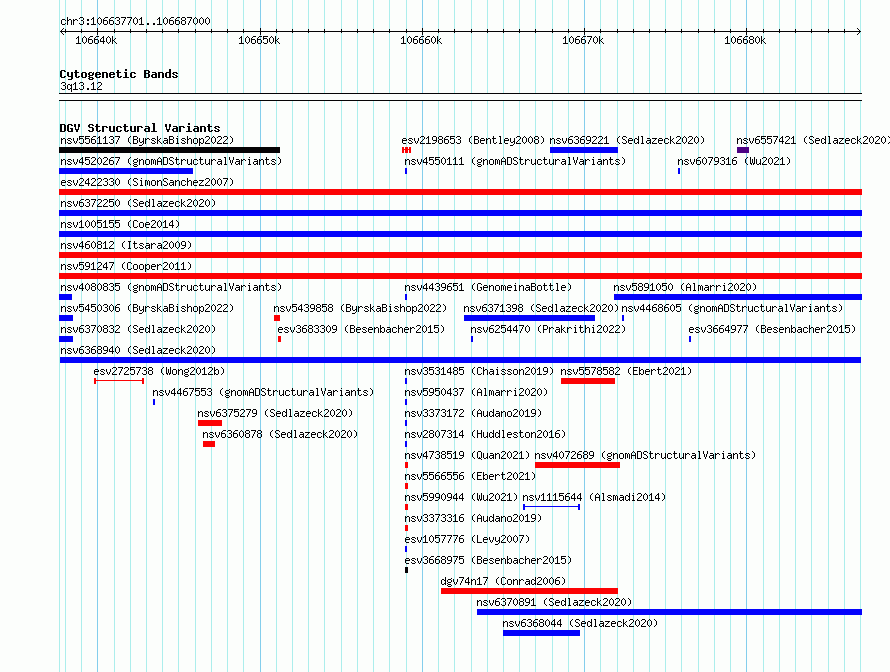Open nsv3531485 (Chaisson2019) label
Viewport: 890px width, 672px height.
(479, 371)
